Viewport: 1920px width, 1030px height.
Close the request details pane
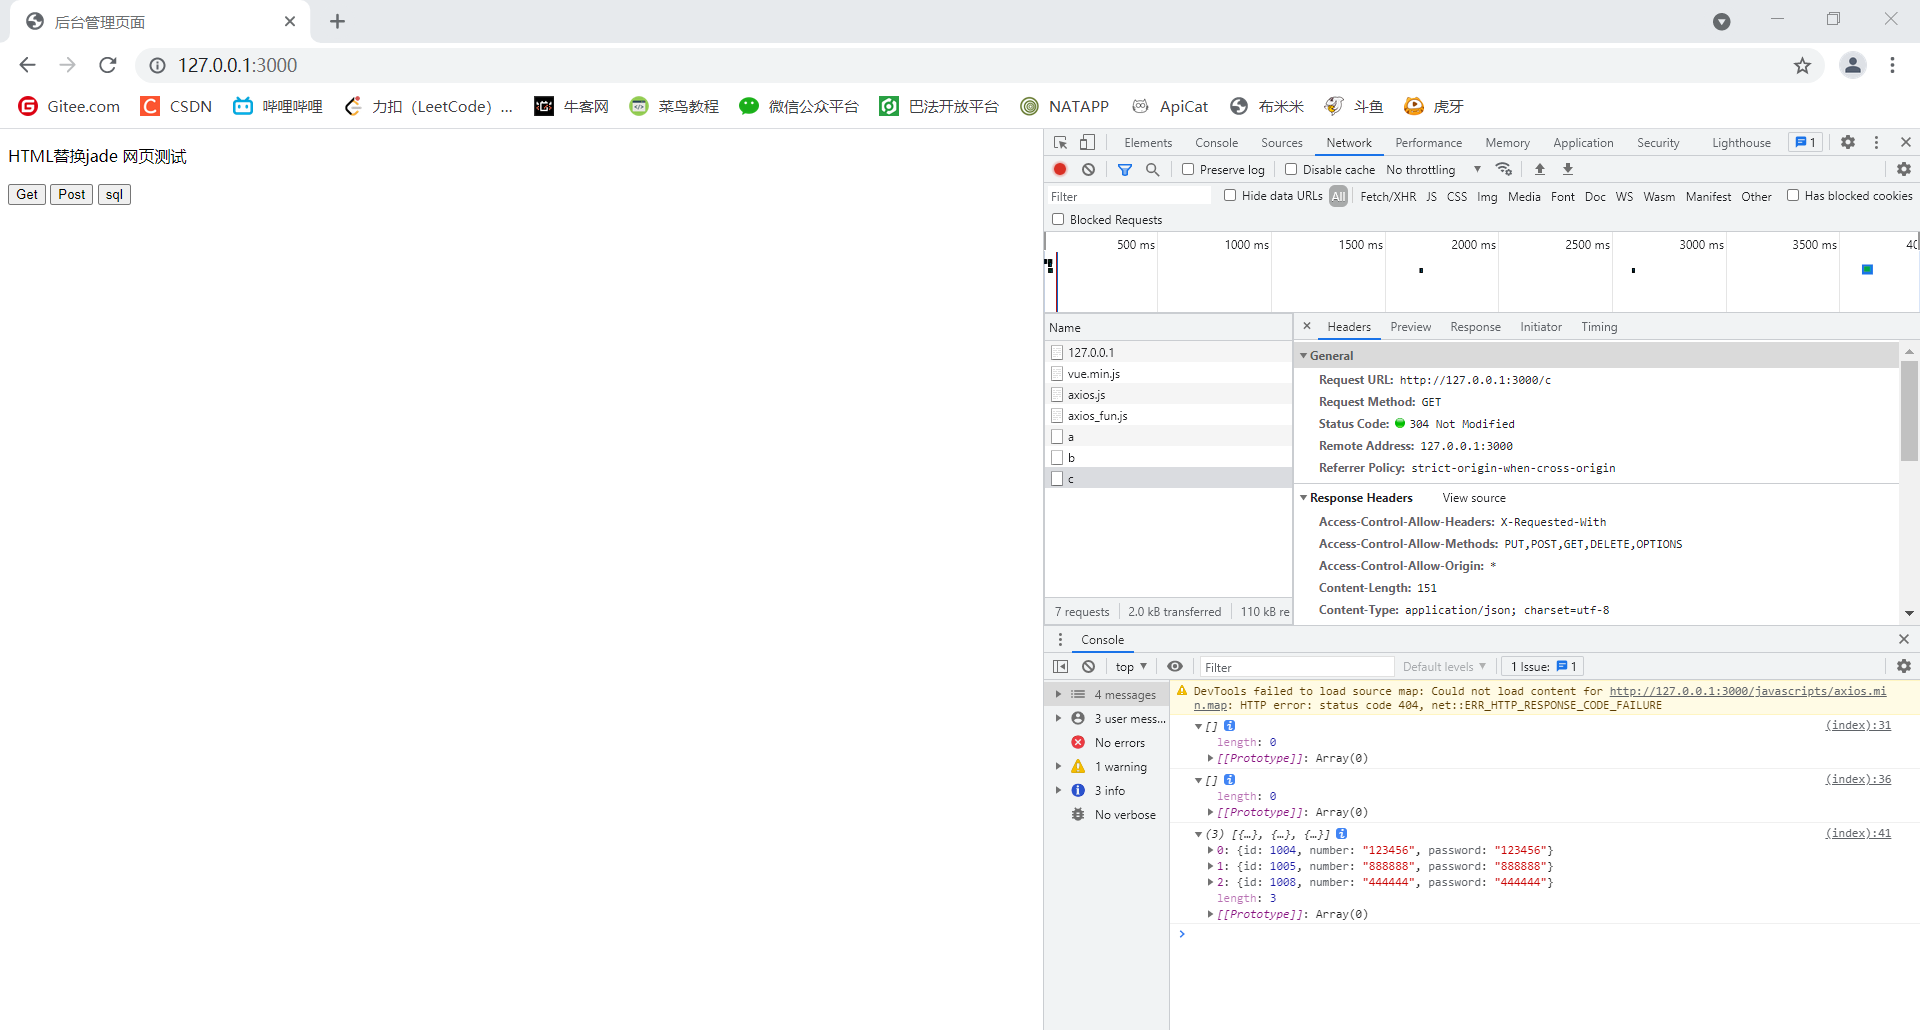point(1307,326)
